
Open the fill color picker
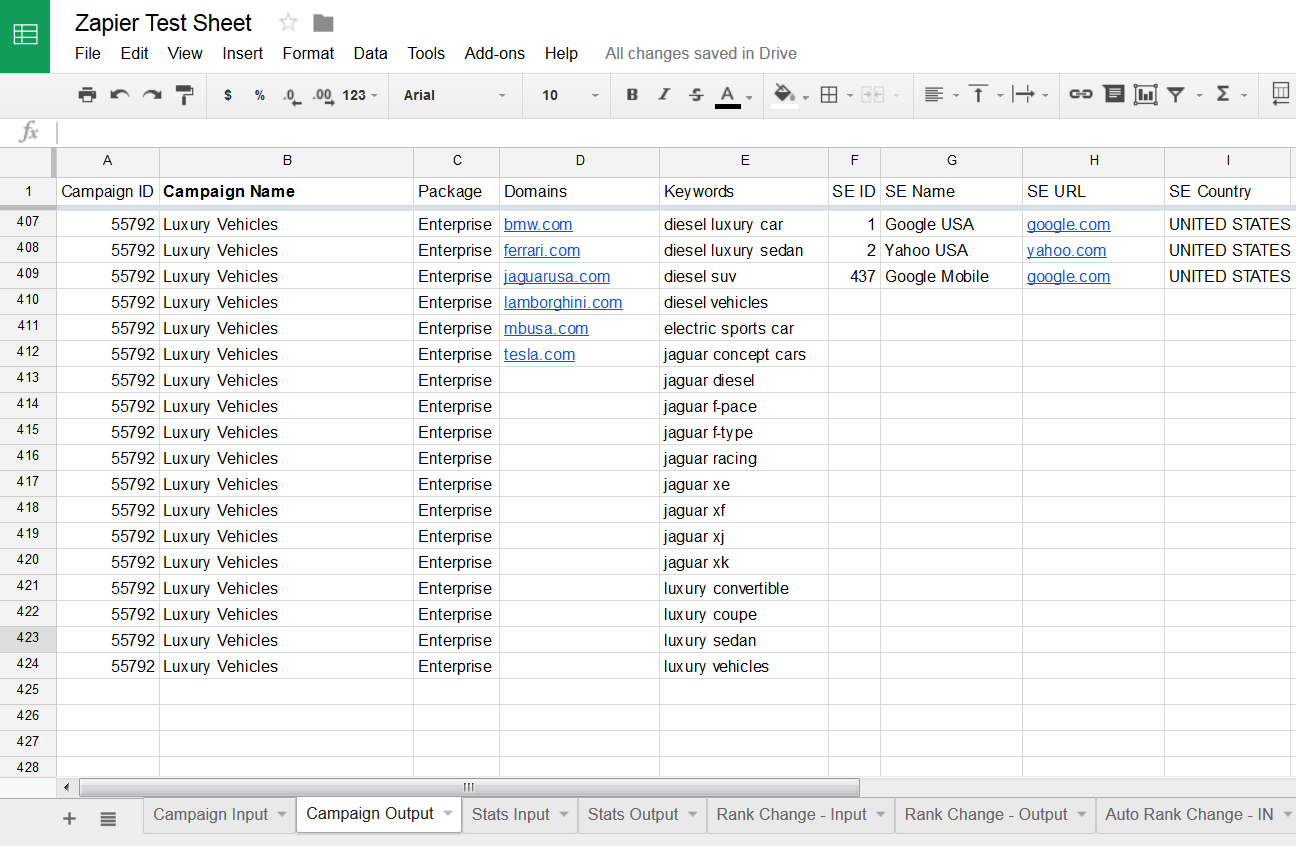[x=785, y=94]
